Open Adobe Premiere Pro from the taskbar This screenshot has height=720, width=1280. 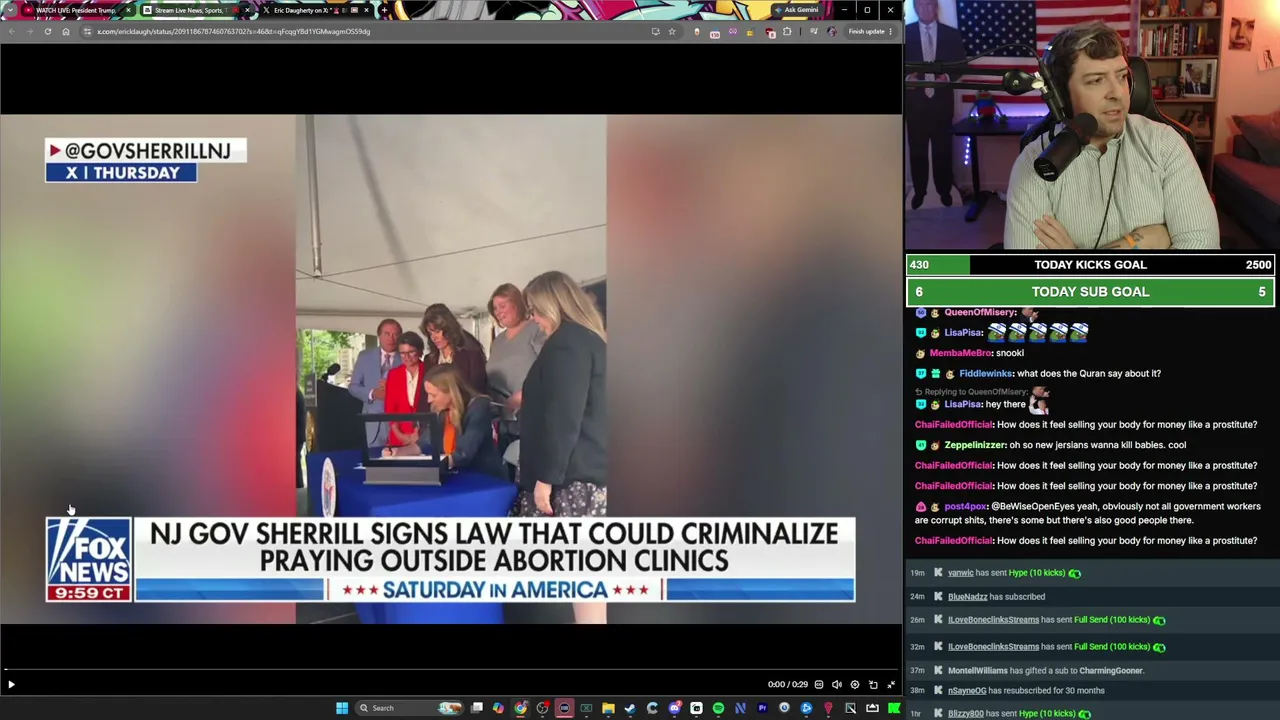(762, 708)
